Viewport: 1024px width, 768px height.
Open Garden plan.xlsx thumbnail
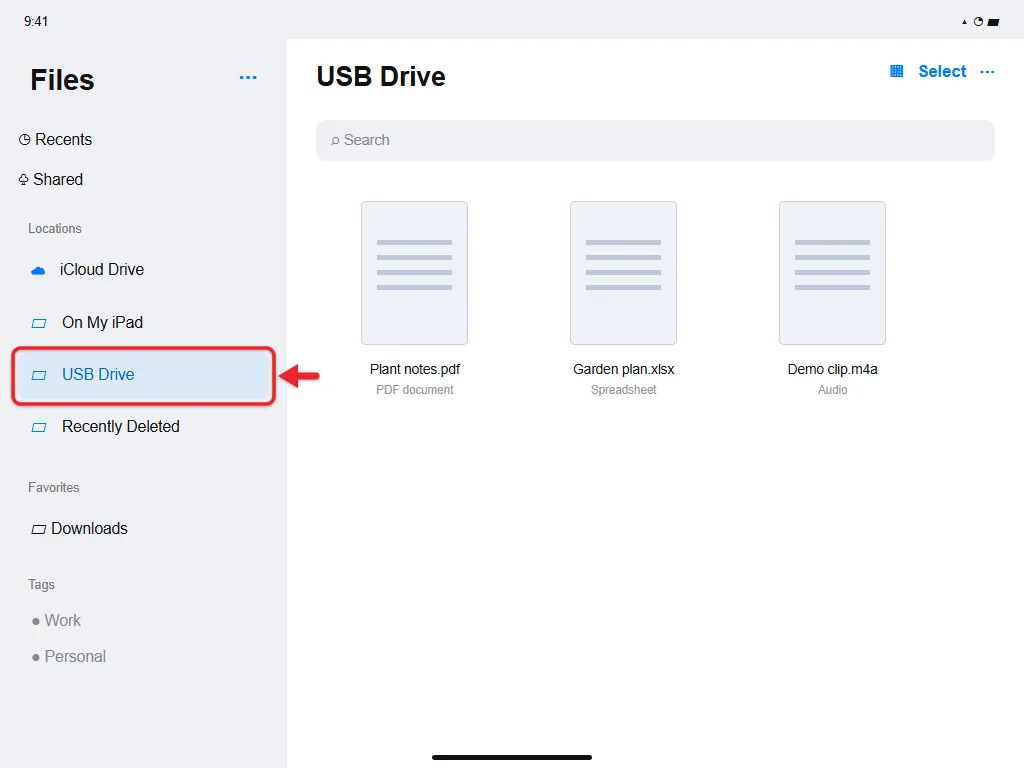point(624,273)
